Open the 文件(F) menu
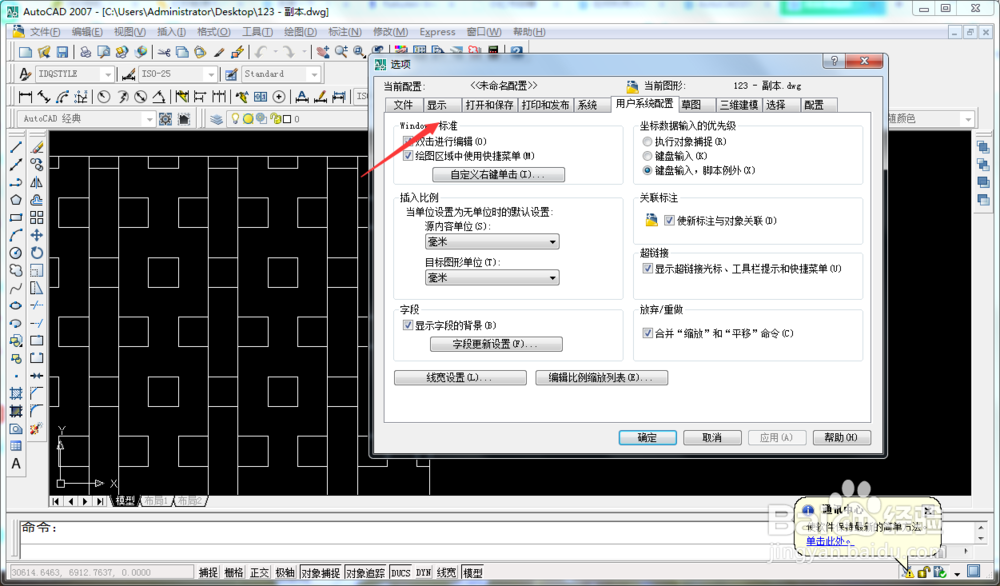This screenshot has width=1000, height=586. click(x=44, y=32)
